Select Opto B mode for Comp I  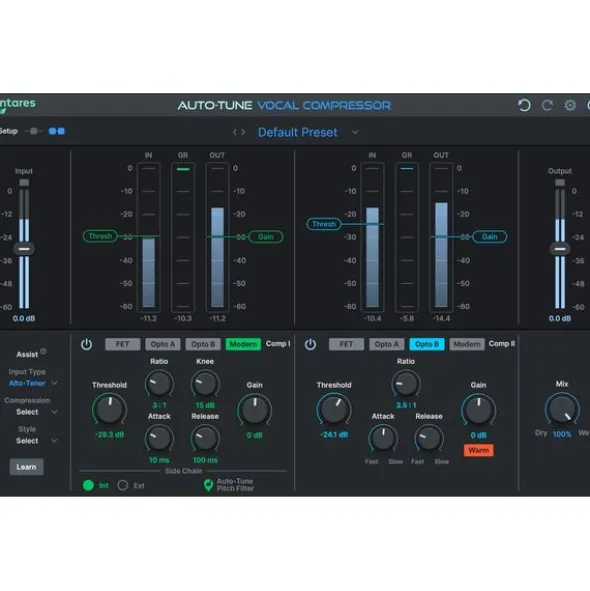coord(203,344)
